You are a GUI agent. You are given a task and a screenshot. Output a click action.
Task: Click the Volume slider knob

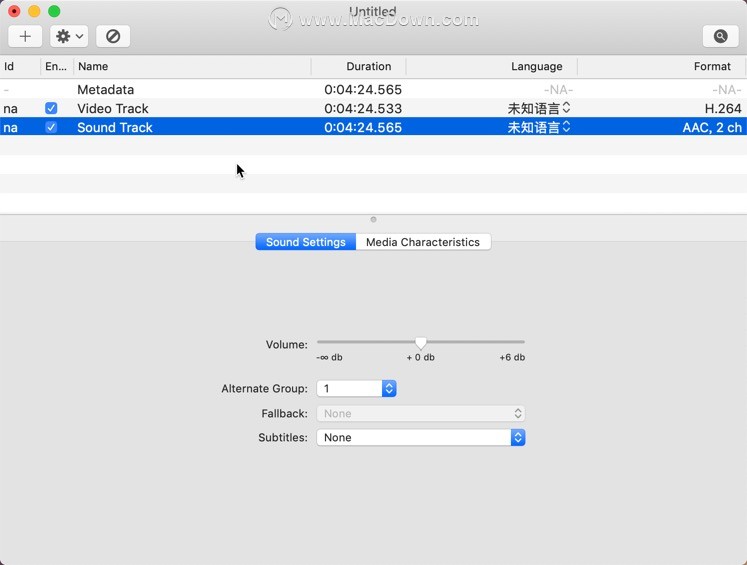(421, 343)
